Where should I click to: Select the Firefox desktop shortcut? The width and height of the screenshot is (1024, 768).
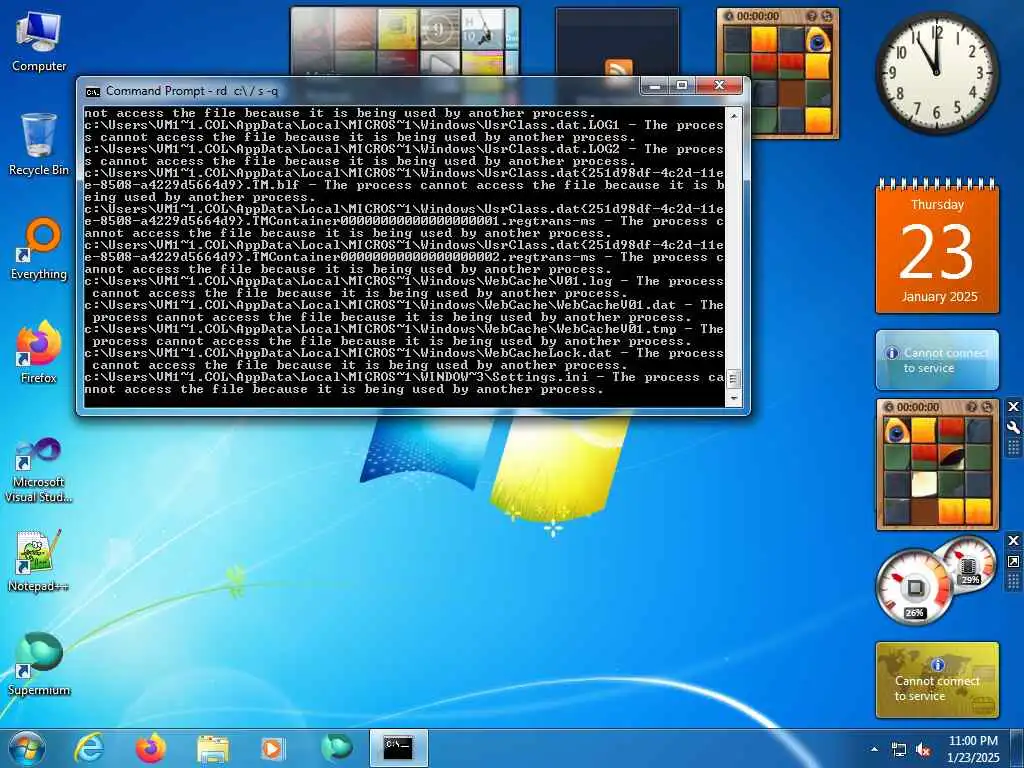click(x=39, y=353)
